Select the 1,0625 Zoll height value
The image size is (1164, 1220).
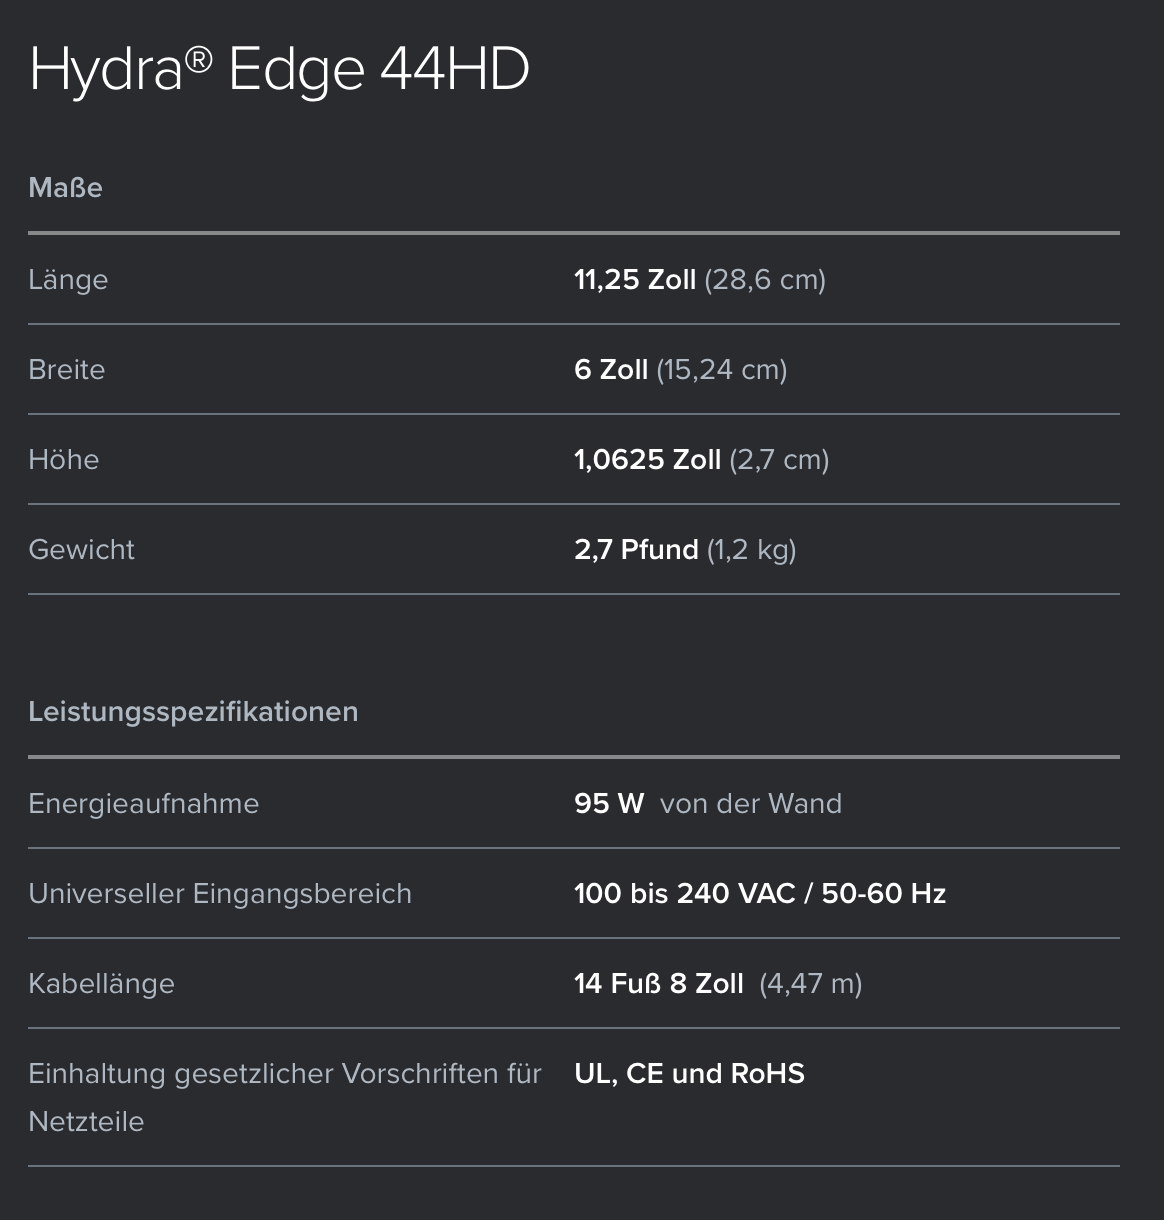coord(647,460)
